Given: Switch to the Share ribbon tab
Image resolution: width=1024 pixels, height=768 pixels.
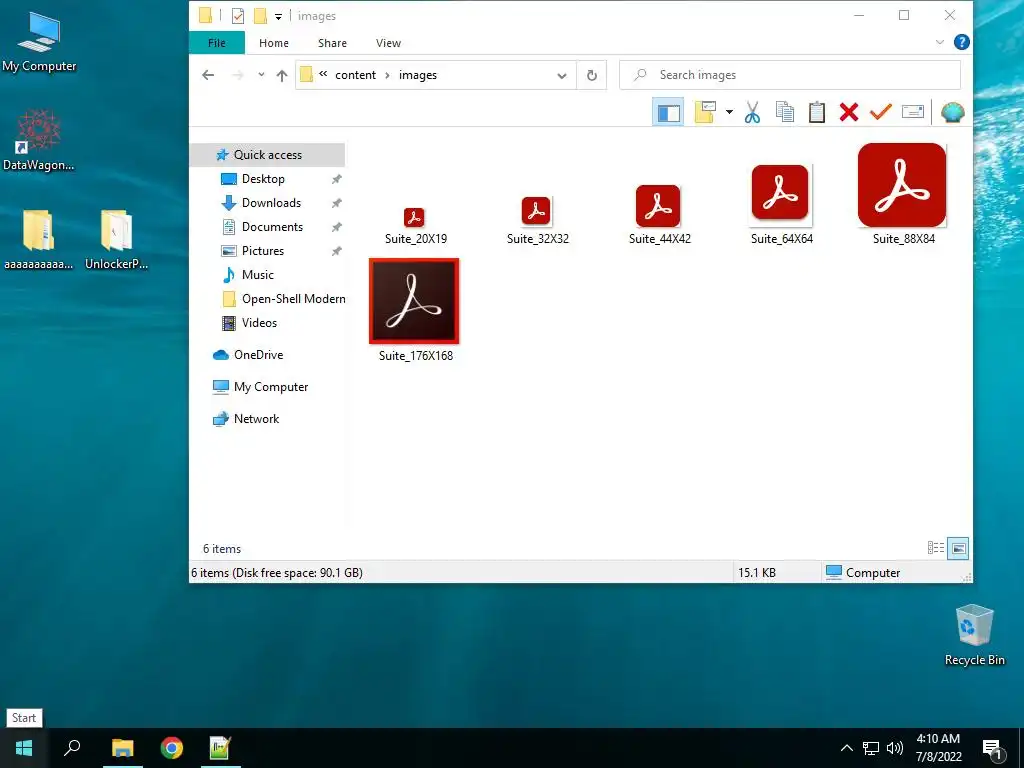Looking at the screenshot, I should [332, 43].
